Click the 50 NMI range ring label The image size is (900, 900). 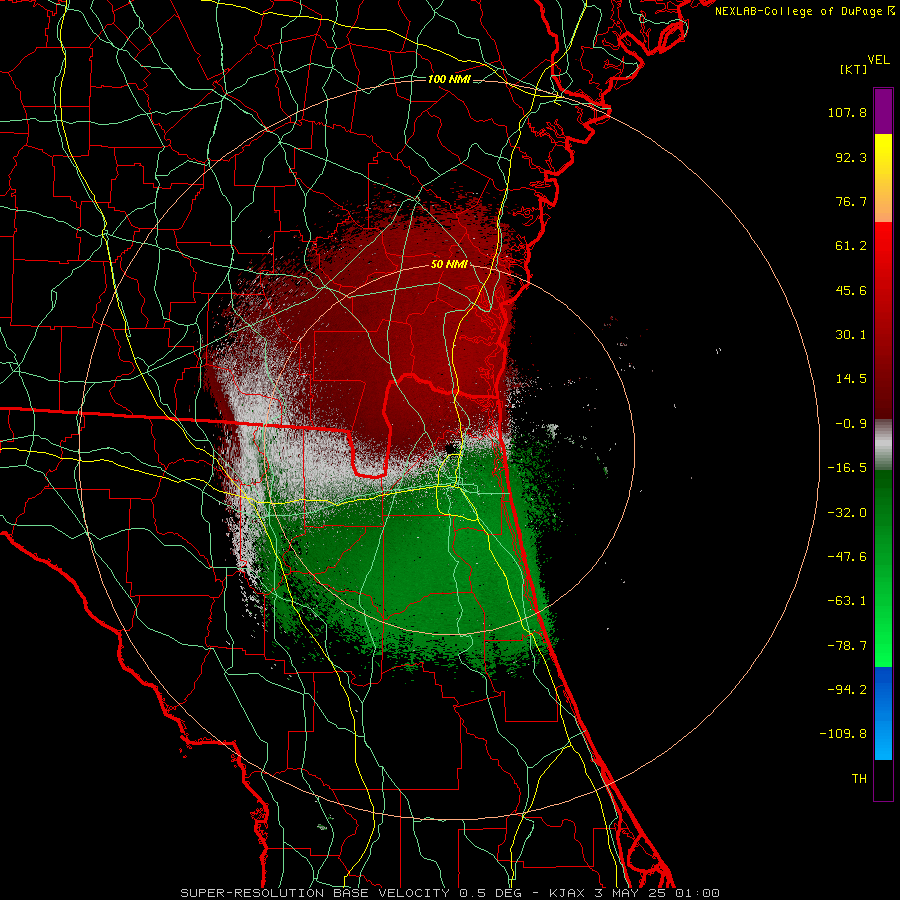(x=449, y=265)
